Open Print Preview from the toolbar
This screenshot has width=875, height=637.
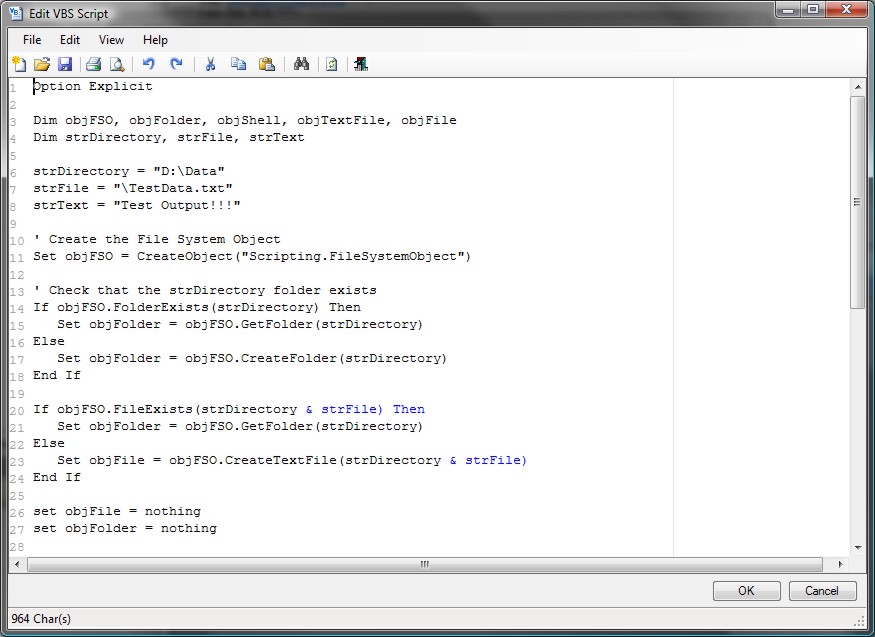click(x=117, y=64)
